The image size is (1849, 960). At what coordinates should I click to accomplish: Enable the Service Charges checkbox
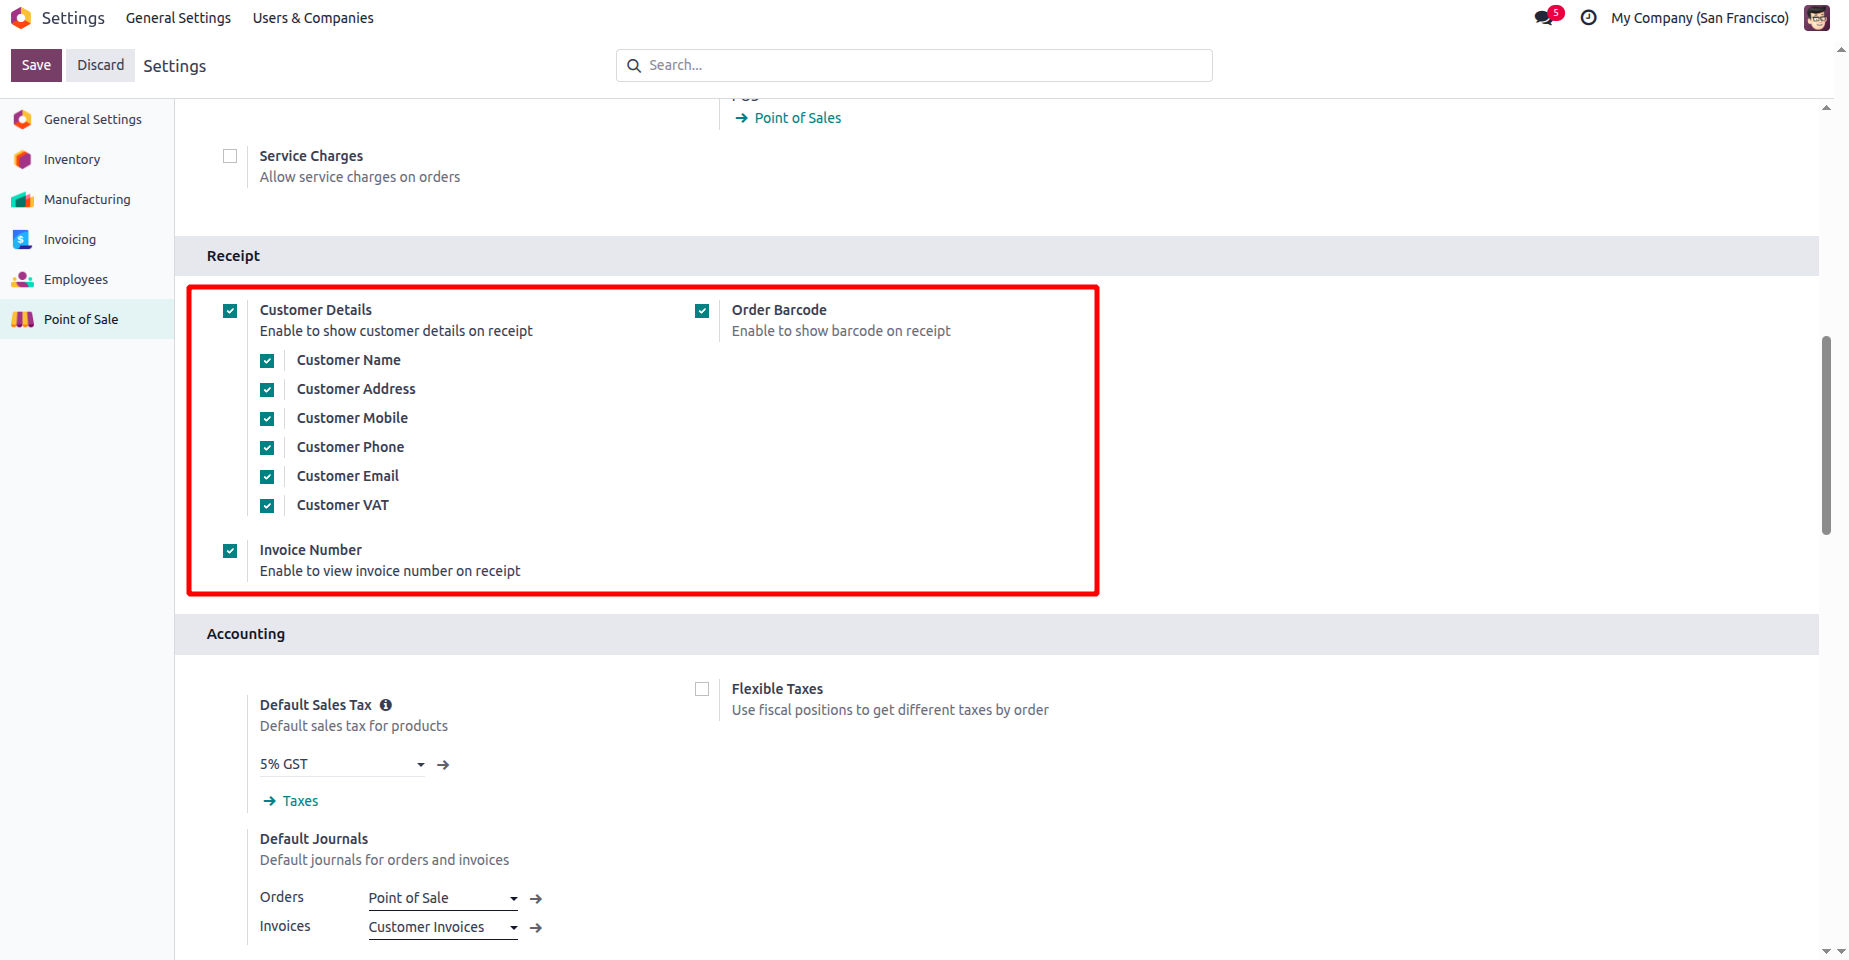tap(230, 156)
